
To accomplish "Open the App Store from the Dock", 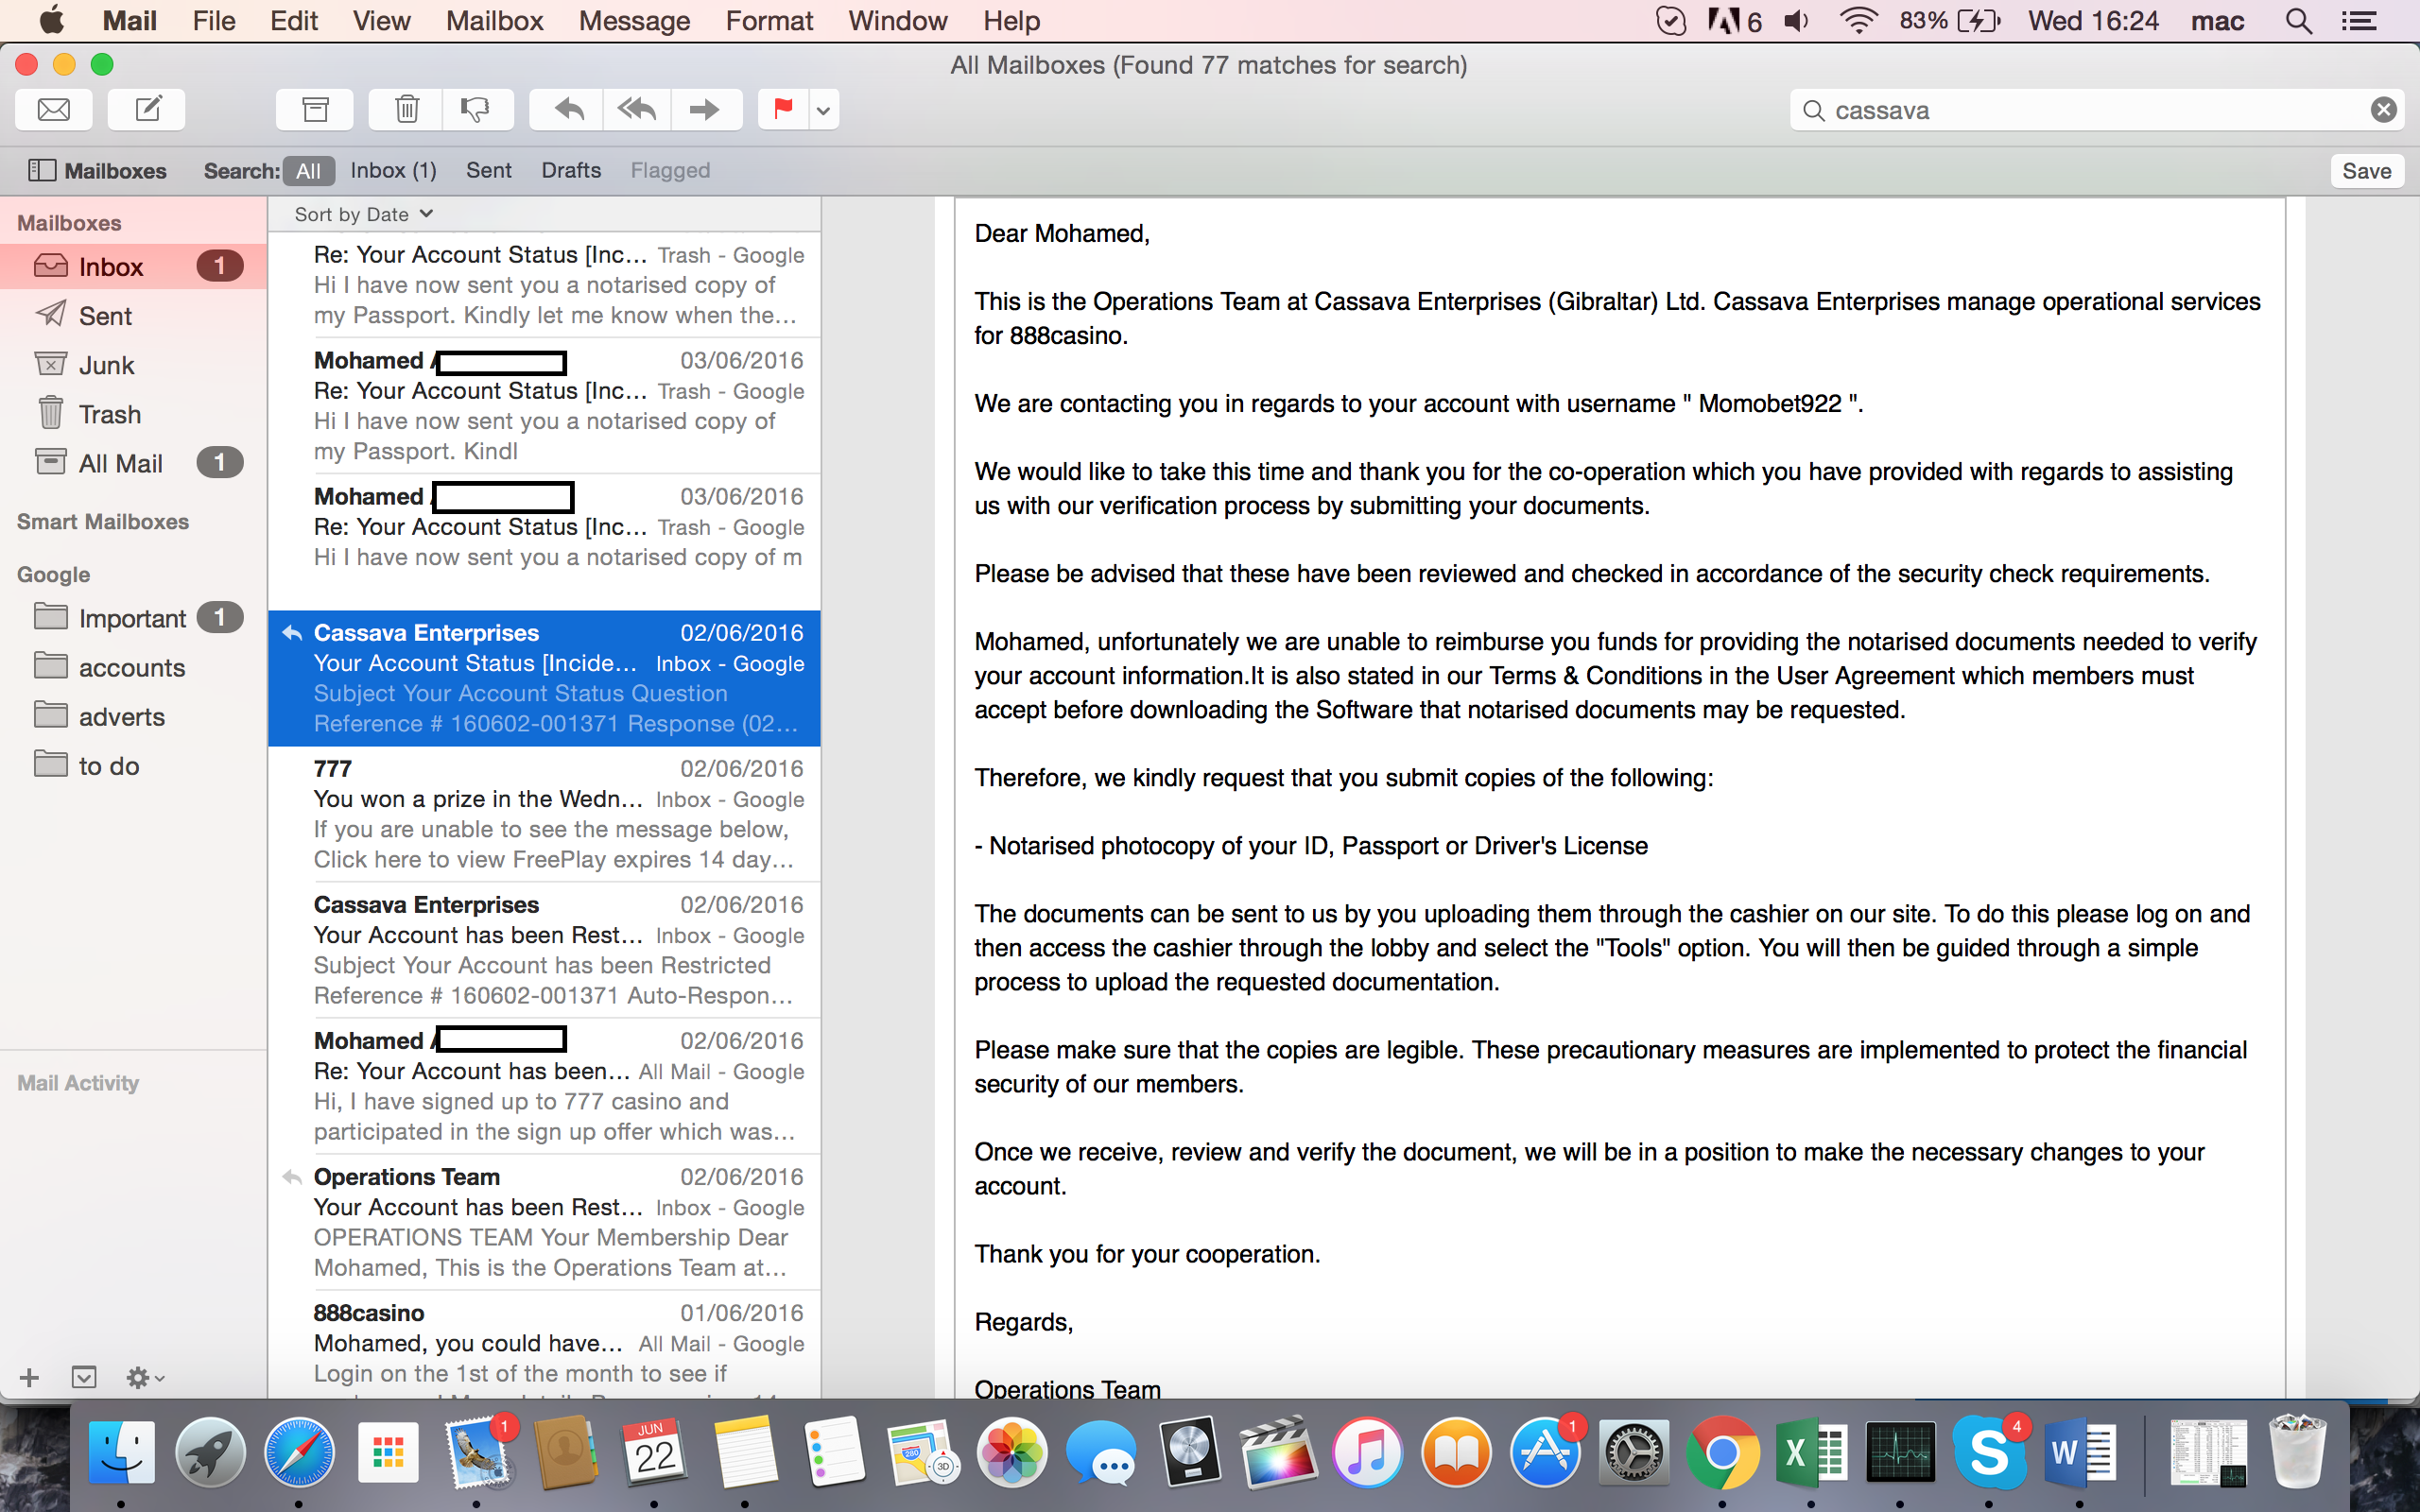I will pyautogui.click(x=1545, y=1452).
